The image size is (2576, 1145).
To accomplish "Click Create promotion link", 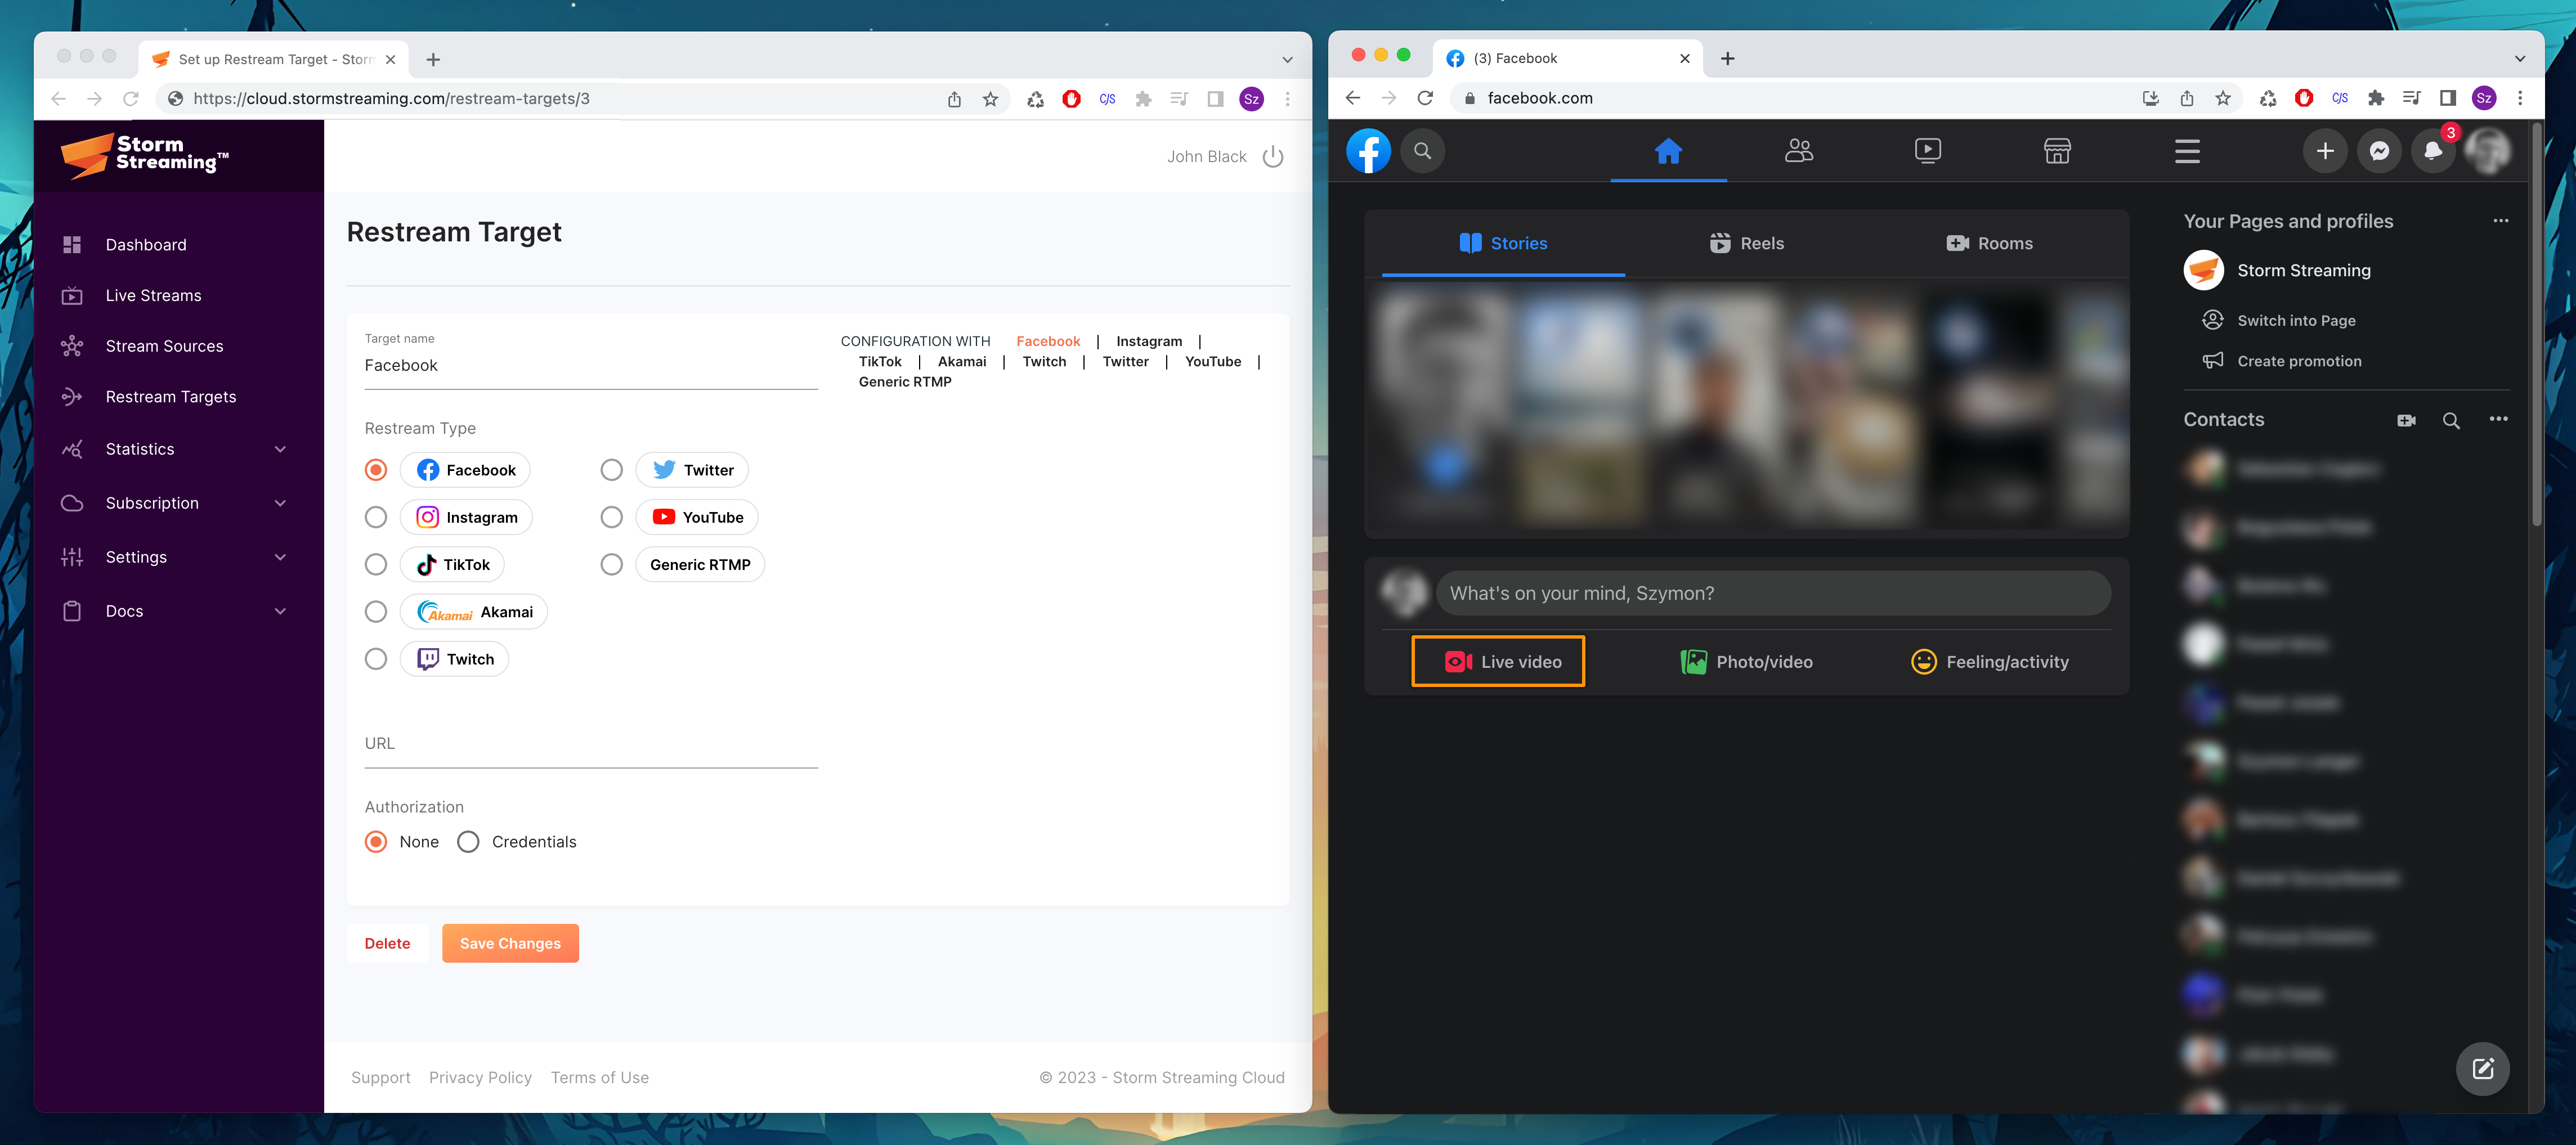I will pos(2299,362).
